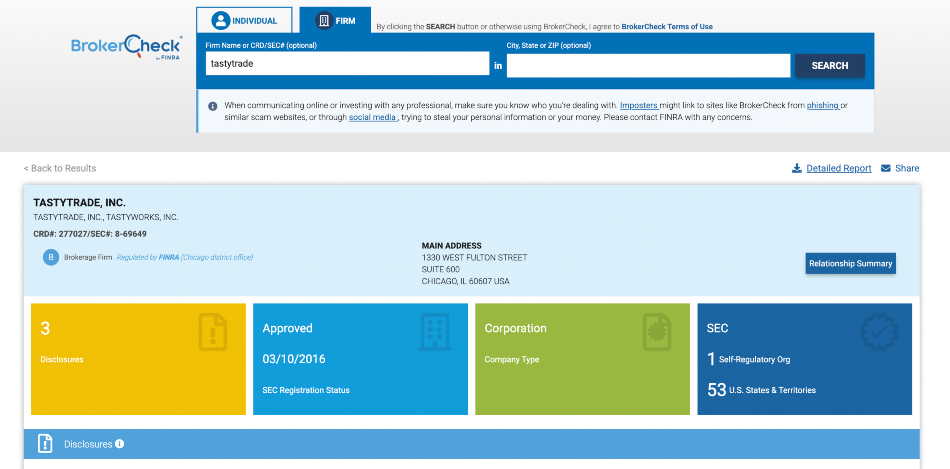The image size is (950, 469).
Task: Open the green Corporation Company Type card
Action: pos(582,359)
